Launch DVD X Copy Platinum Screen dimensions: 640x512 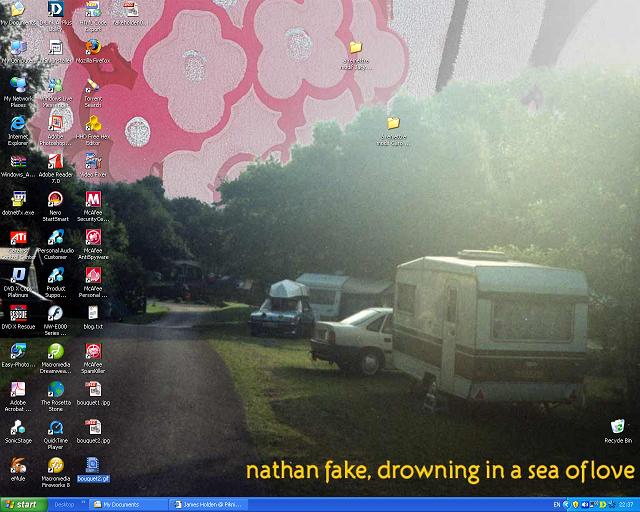coord(18,282)
